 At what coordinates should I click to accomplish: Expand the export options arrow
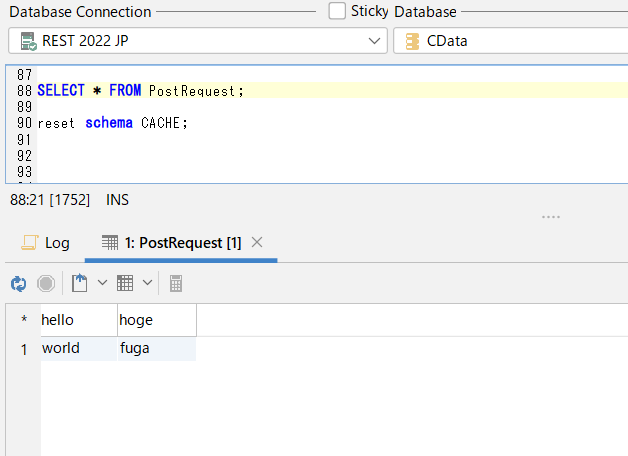(102, 284)
